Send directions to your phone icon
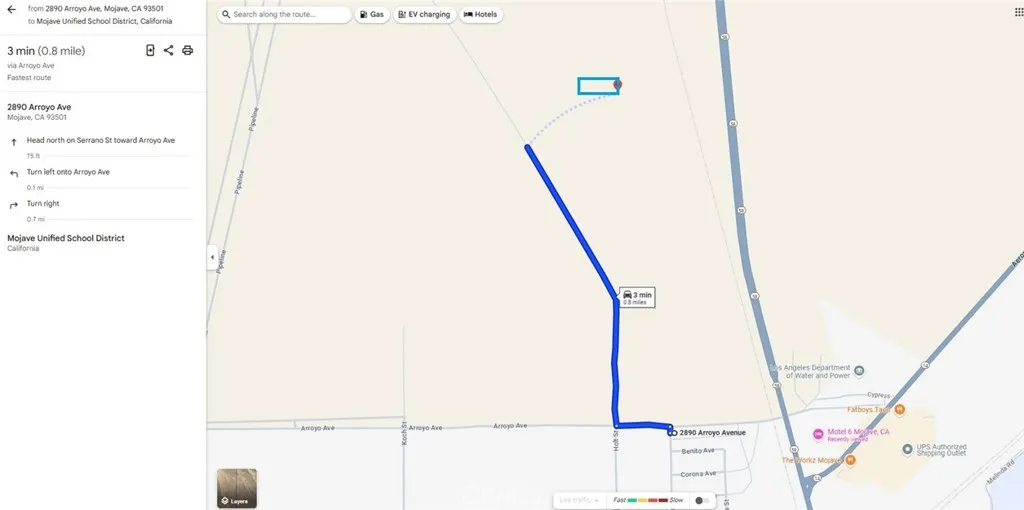Screen dimensions: 1024x510 [150, 50]
